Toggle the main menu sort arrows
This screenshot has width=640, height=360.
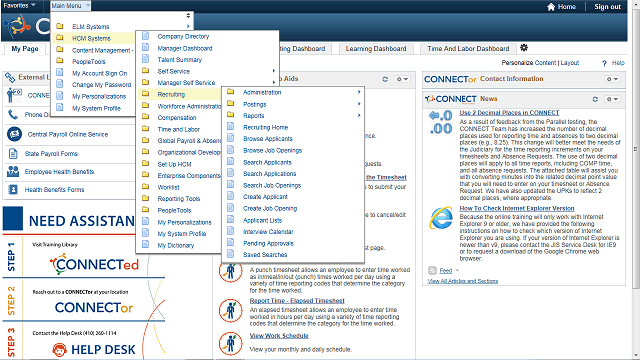[188, 16]
